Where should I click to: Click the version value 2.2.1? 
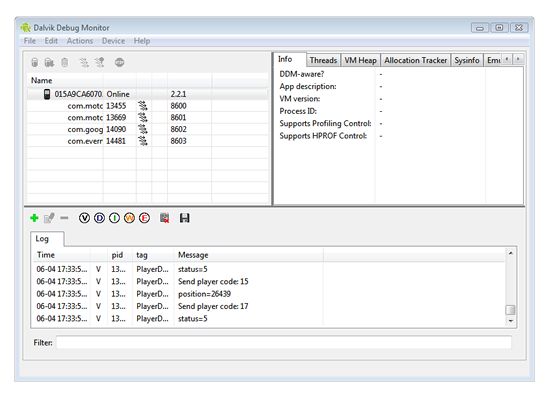click(x=178, y=94)
